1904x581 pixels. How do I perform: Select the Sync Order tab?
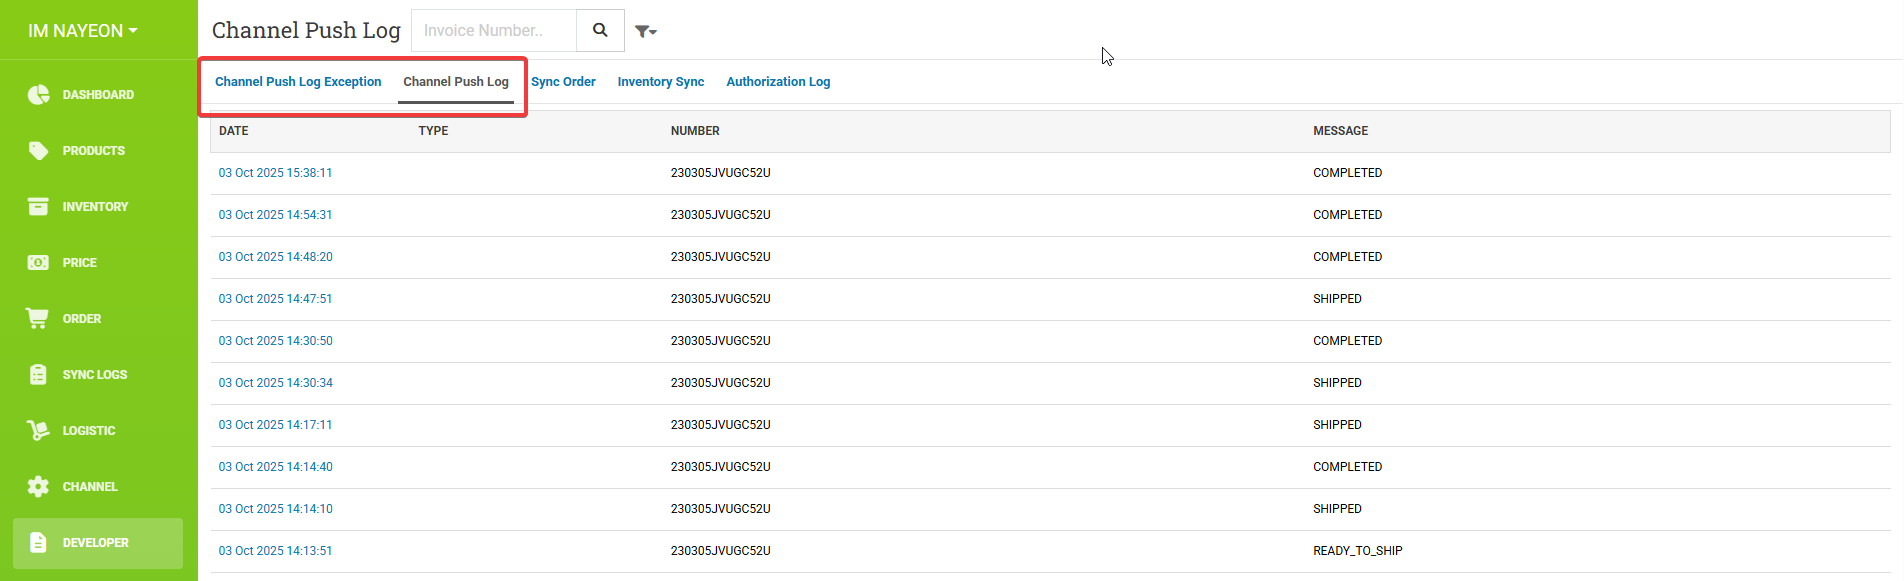[563, 82]
